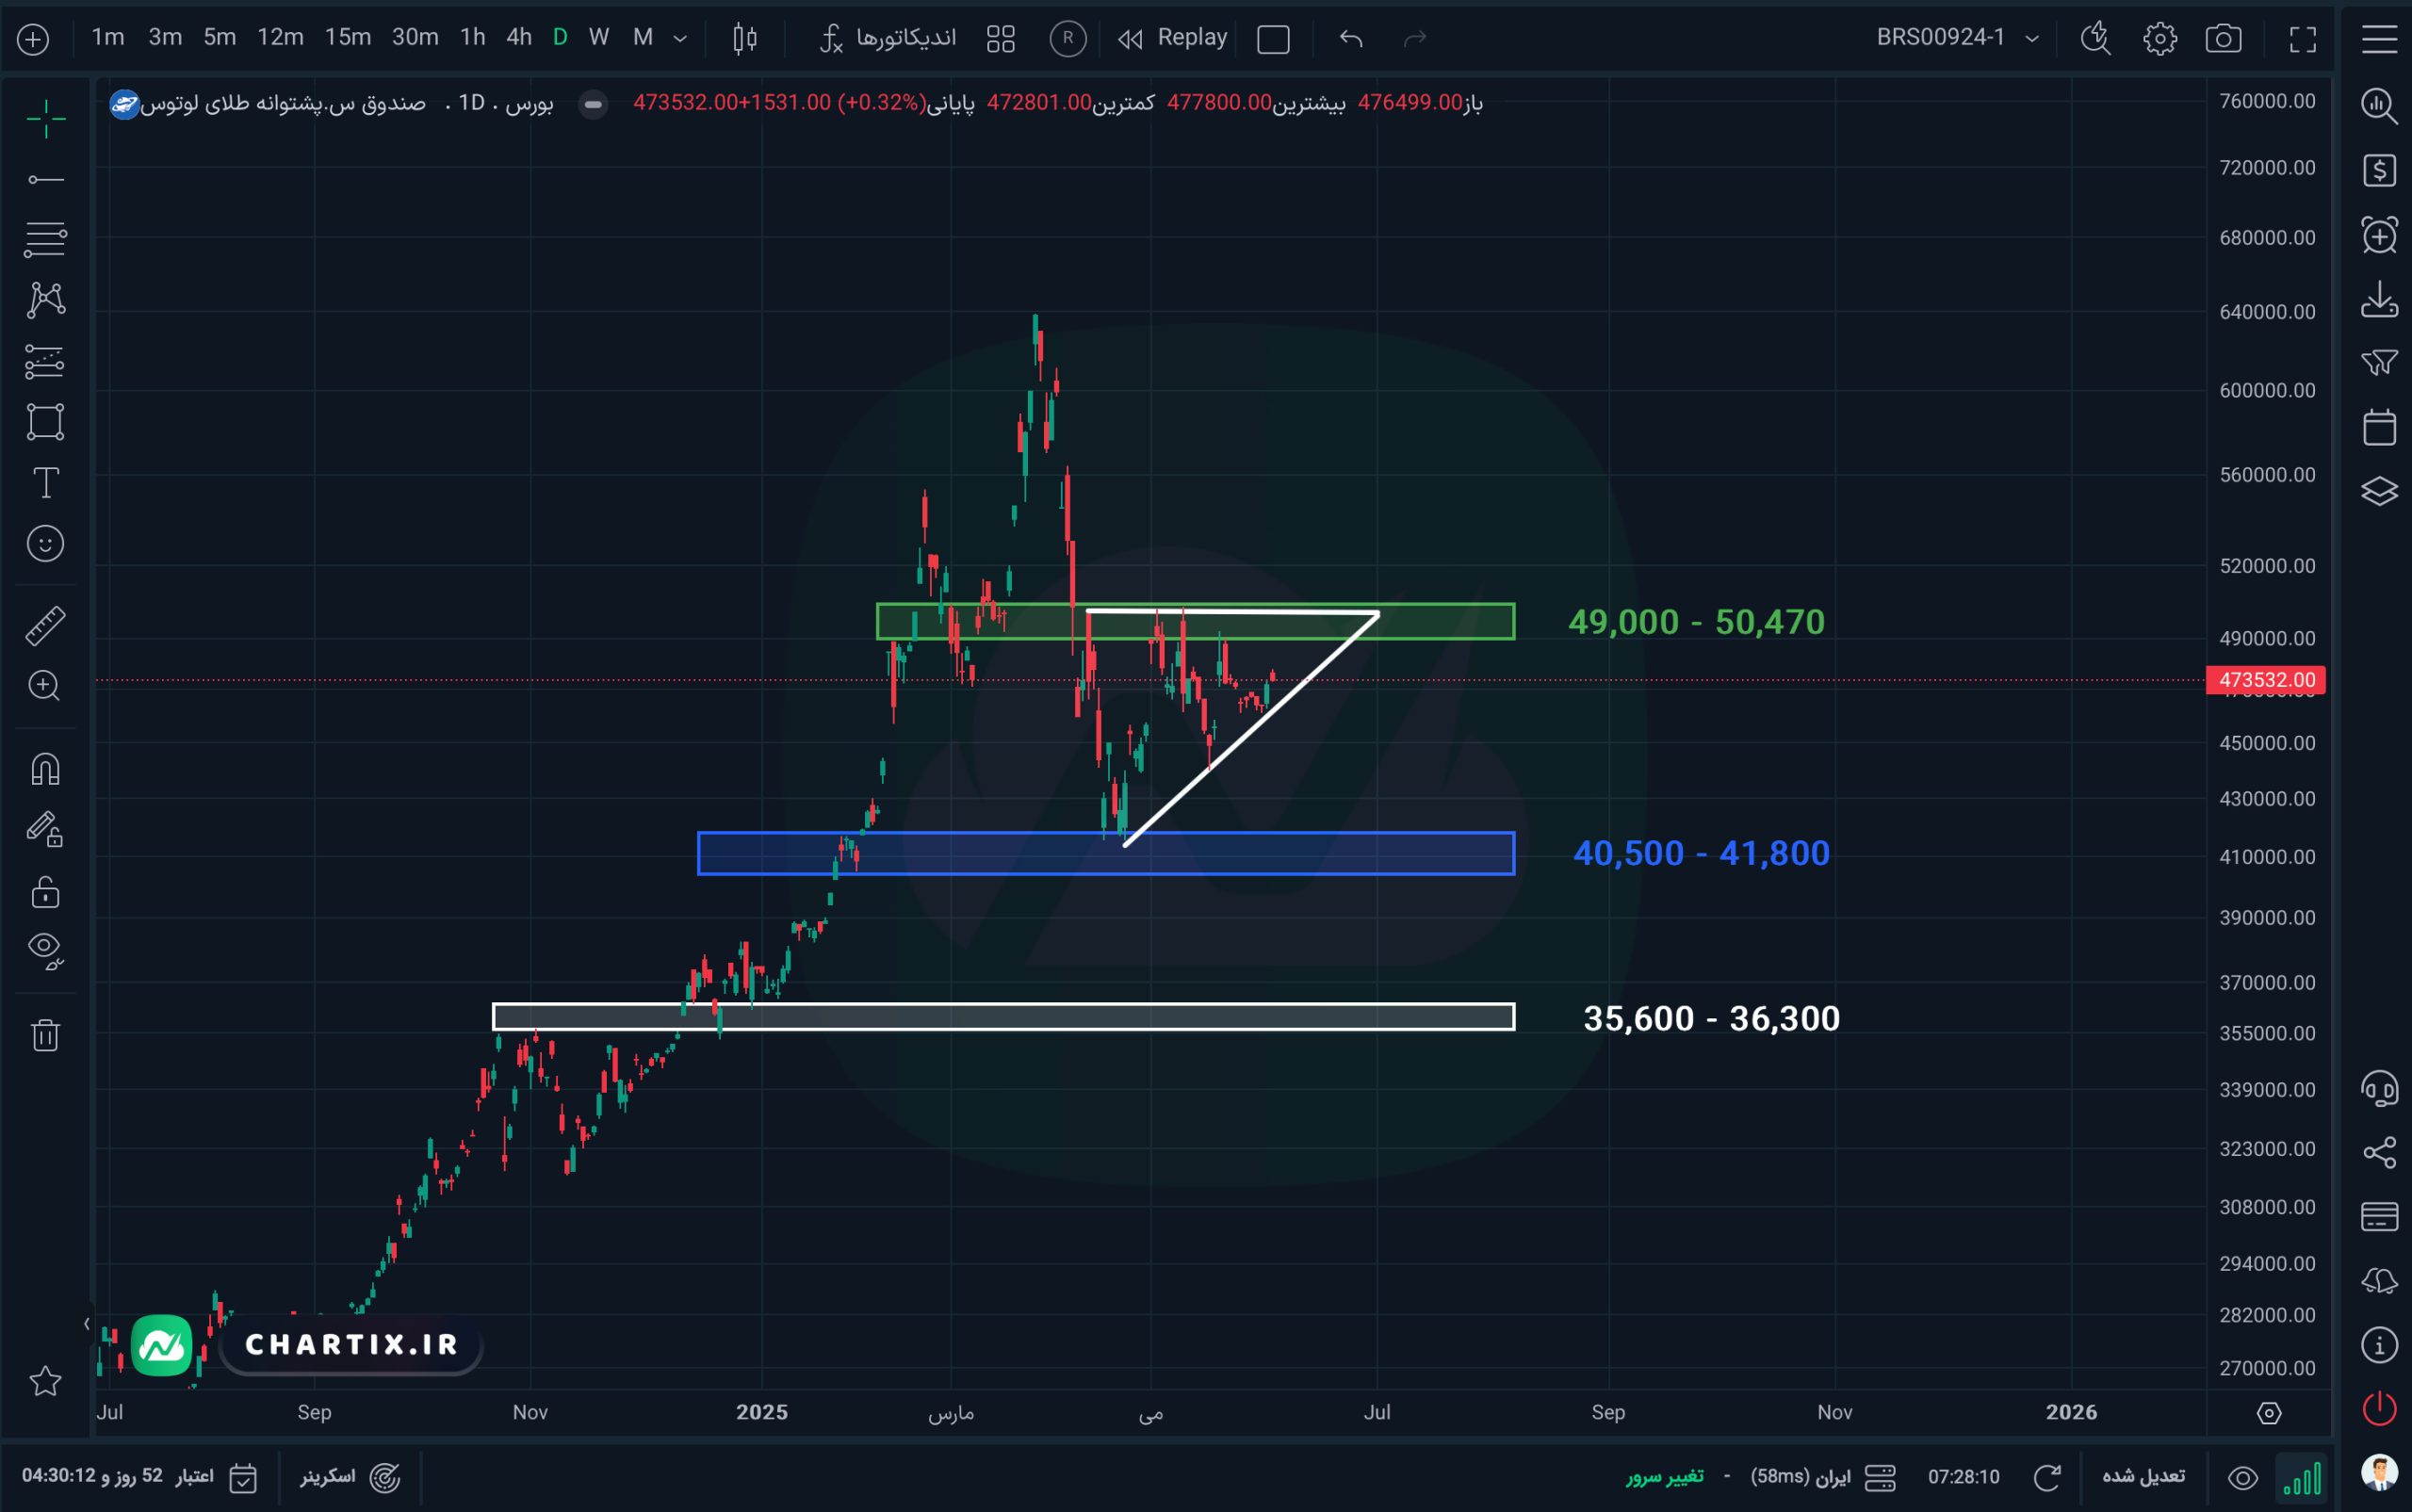The image size is (2412, 1512).
Task: Select the emoji sticker tool
Action: (x=45, y=544)
